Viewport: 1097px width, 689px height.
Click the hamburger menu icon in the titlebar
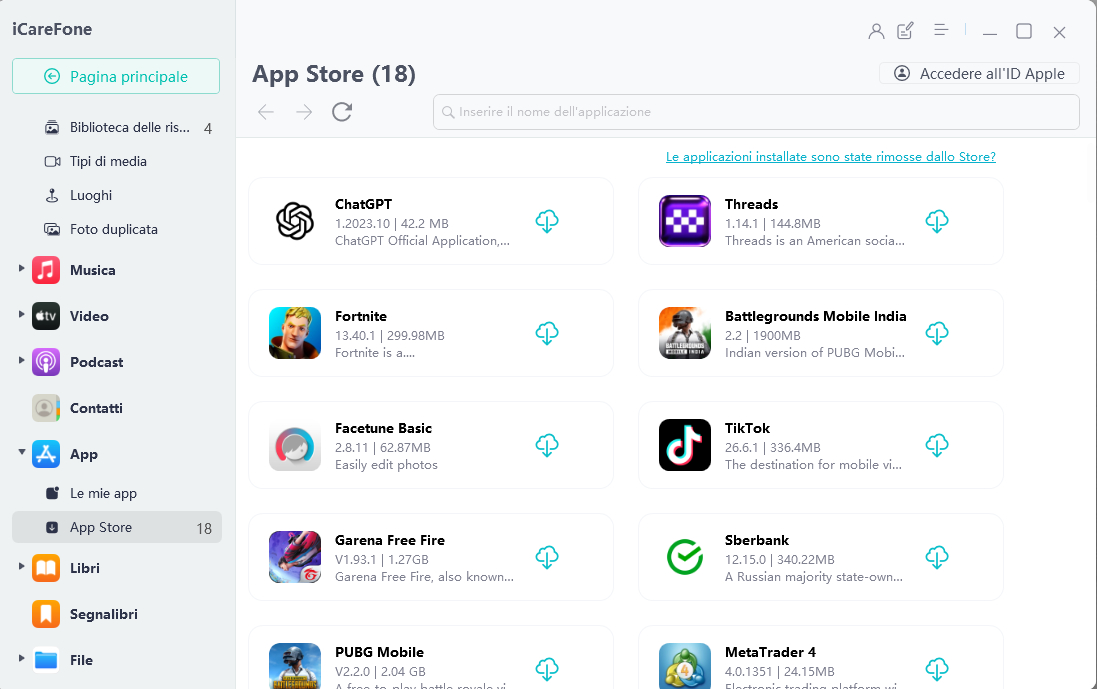click(941, 30)
